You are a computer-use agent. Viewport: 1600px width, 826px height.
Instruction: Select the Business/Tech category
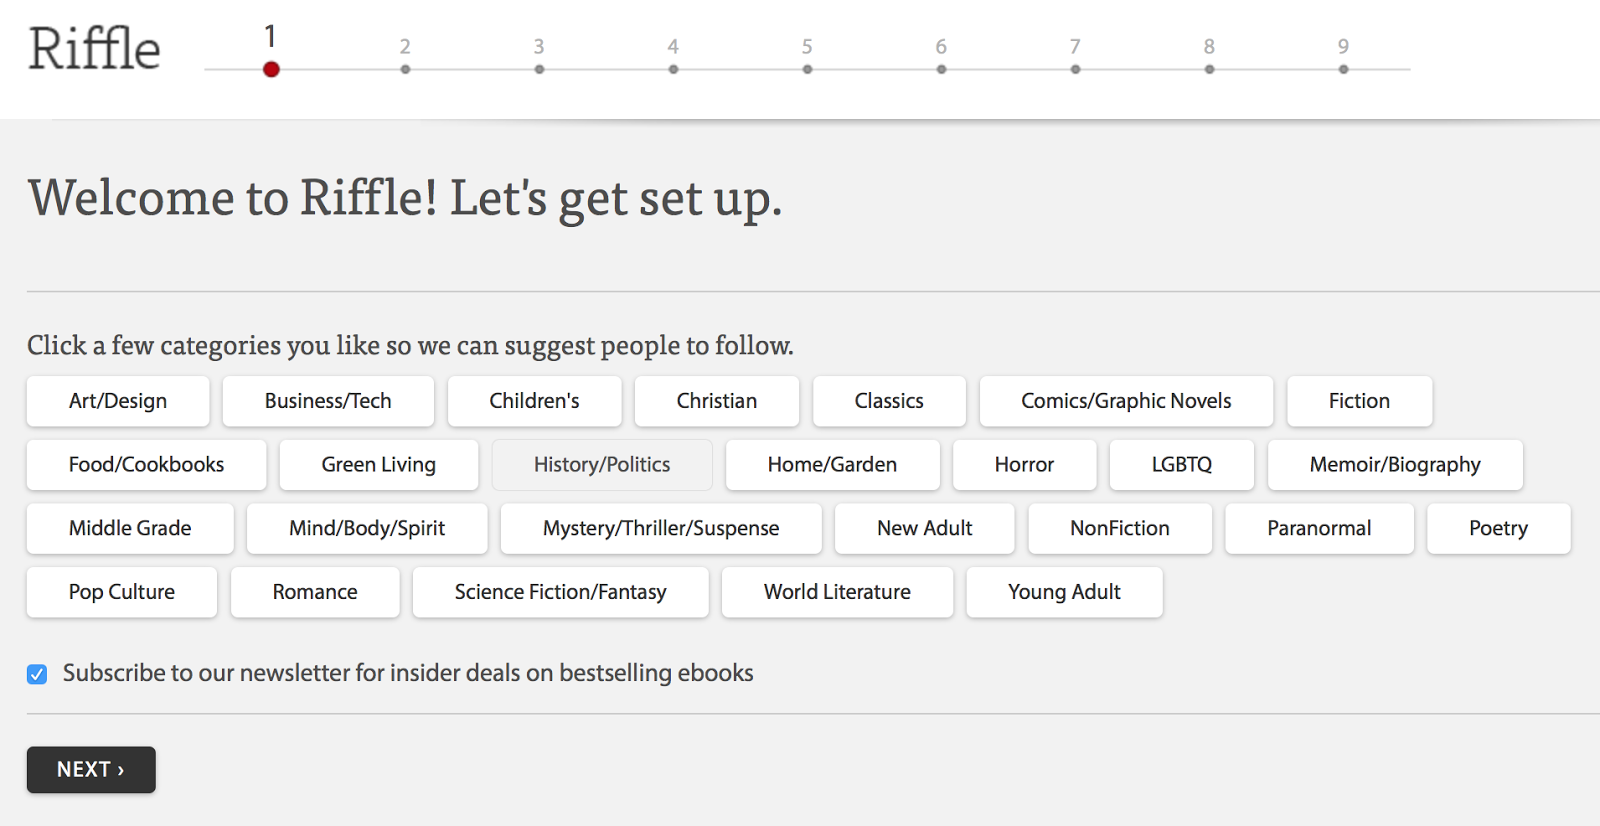click(x=328, y=401)
